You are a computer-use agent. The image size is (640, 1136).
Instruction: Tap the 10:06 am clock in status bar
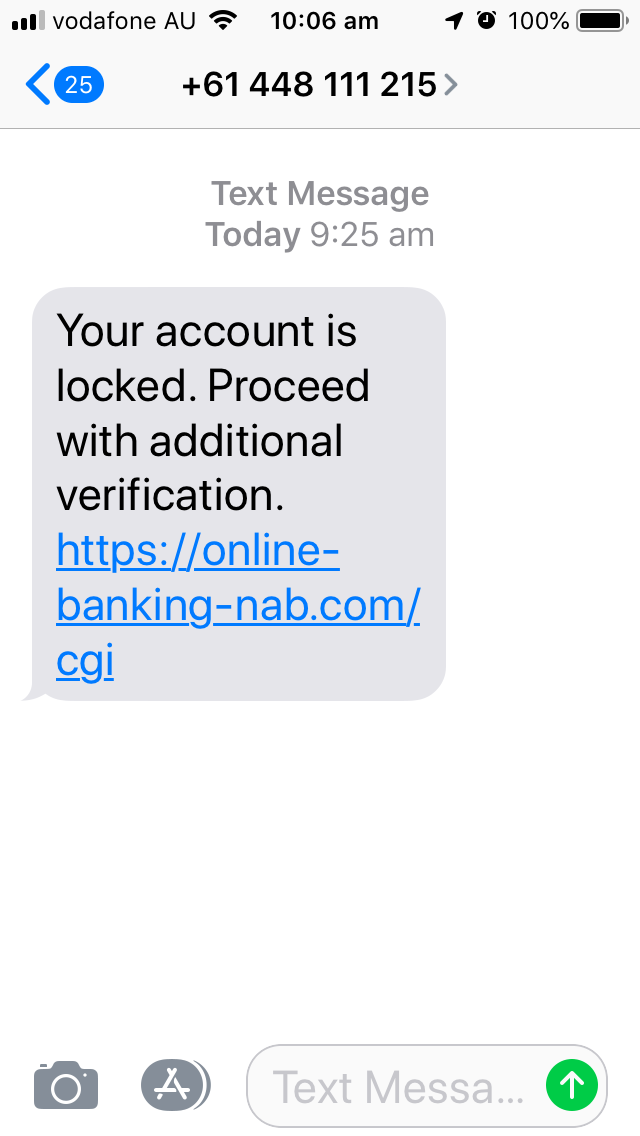[x=324, y=21]
